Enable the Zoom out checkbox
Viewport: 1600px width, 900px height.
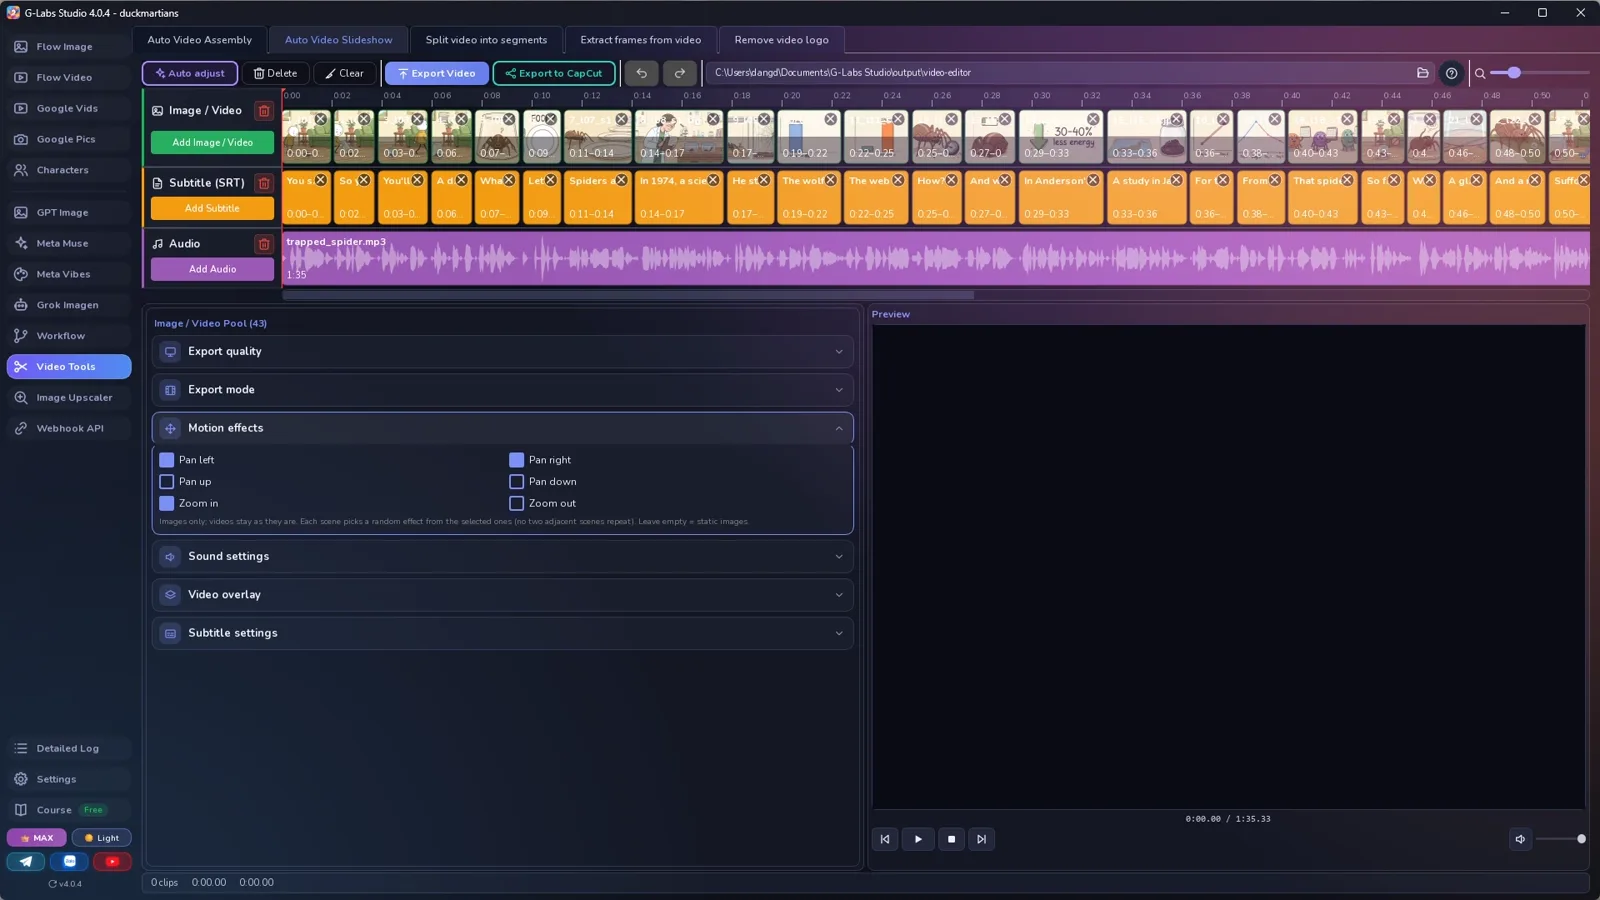pos(517,504)
